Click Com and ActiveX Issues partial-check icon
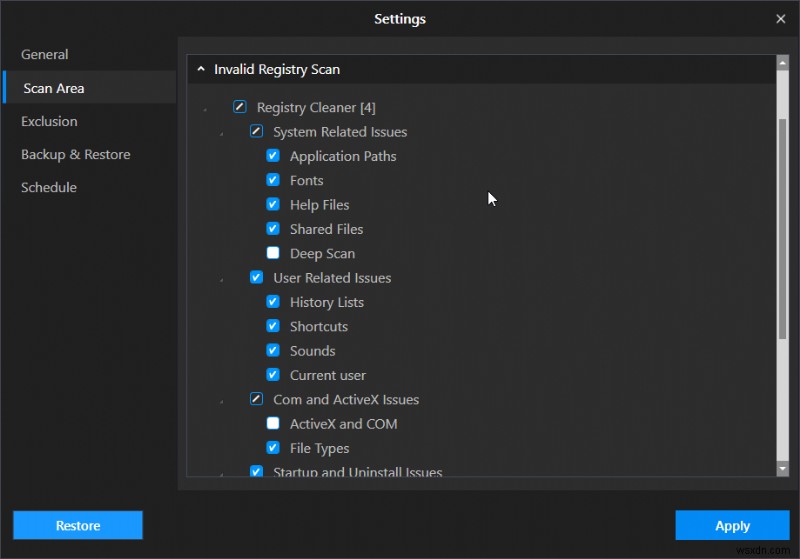This screenshot has width=800, height=559. (x=256, y=399)
